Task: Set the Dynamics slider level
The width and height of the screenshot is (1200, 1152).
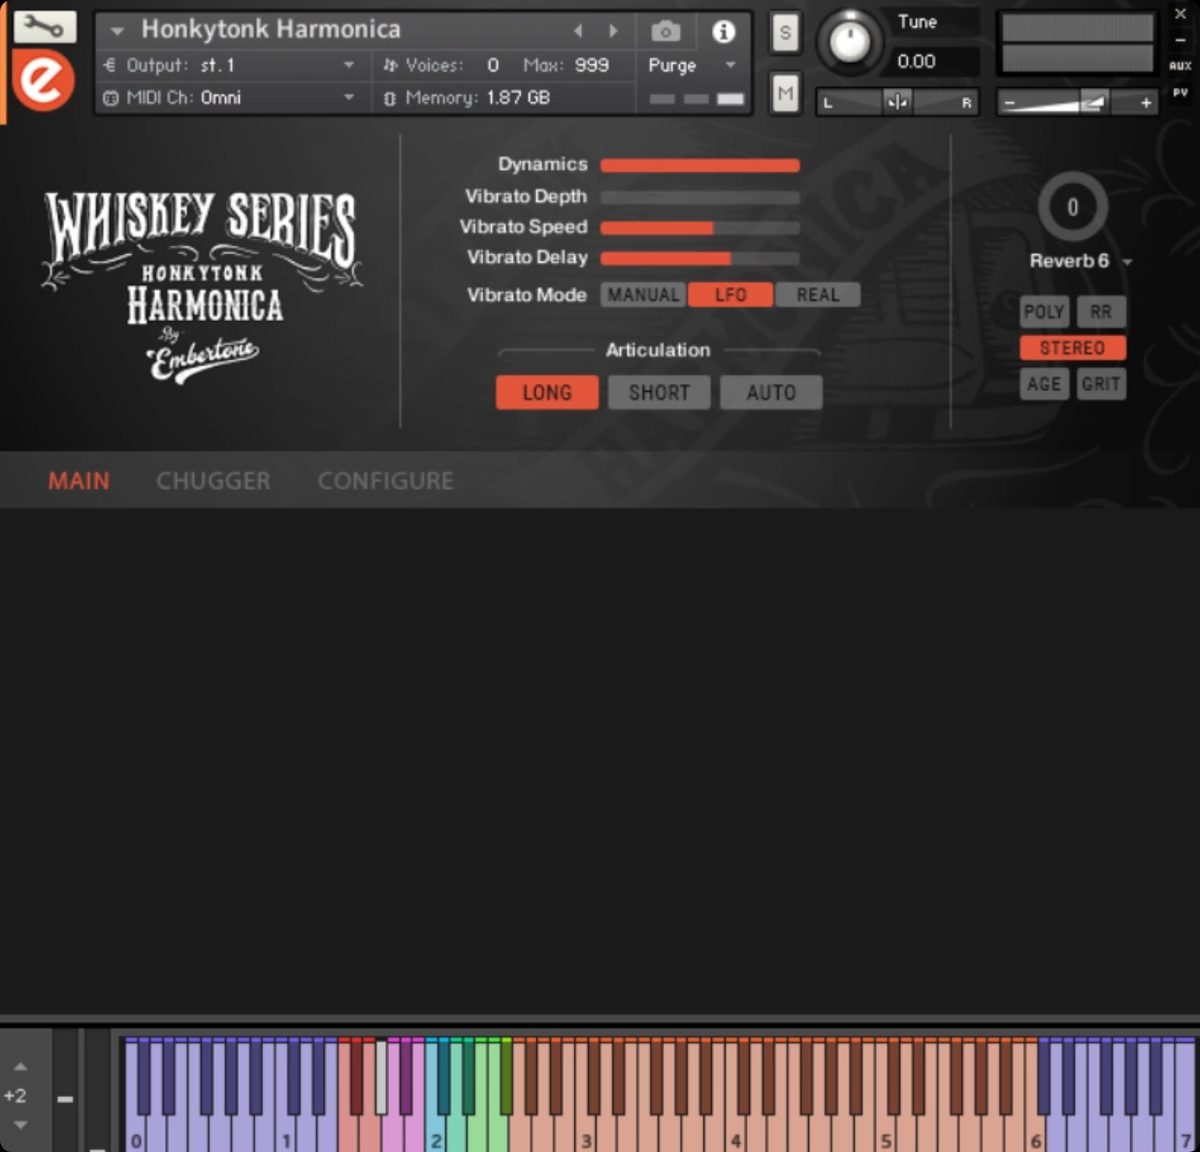Action: pyautogui.click(x=699, y=165)
